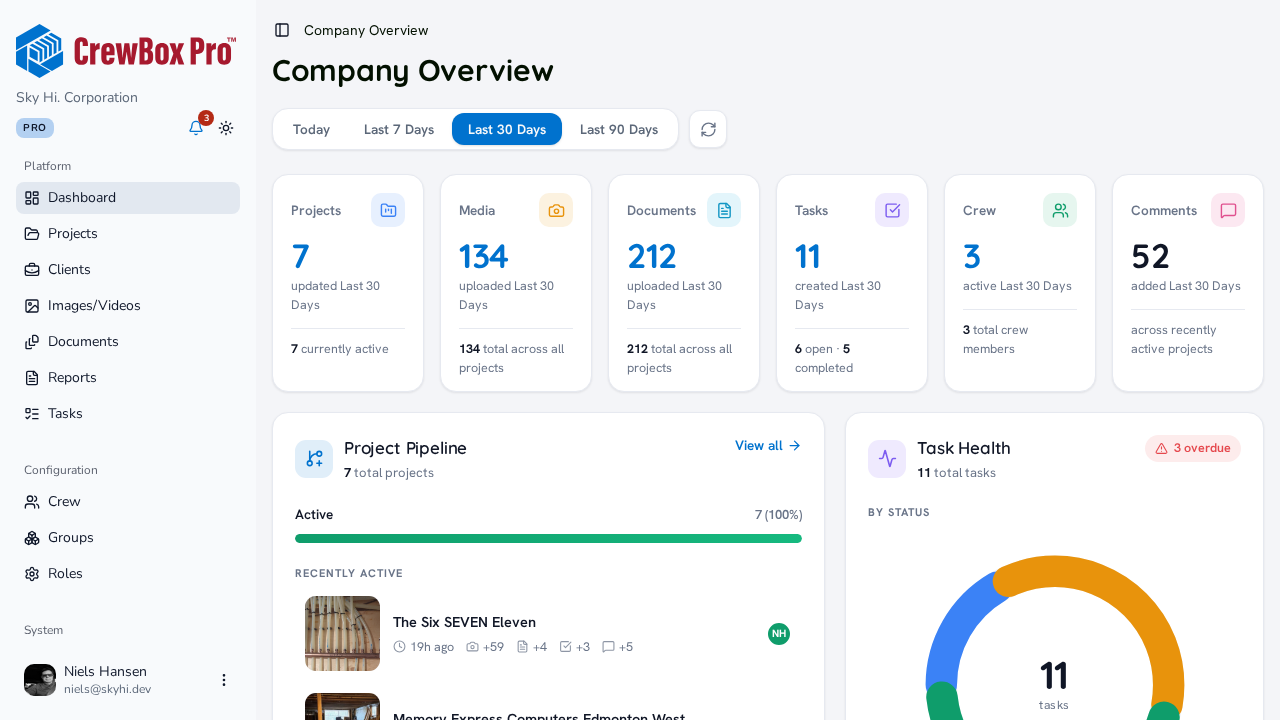Click the PRO plan badge
This screenshot has width=1280, height=720.
[35, 128]
